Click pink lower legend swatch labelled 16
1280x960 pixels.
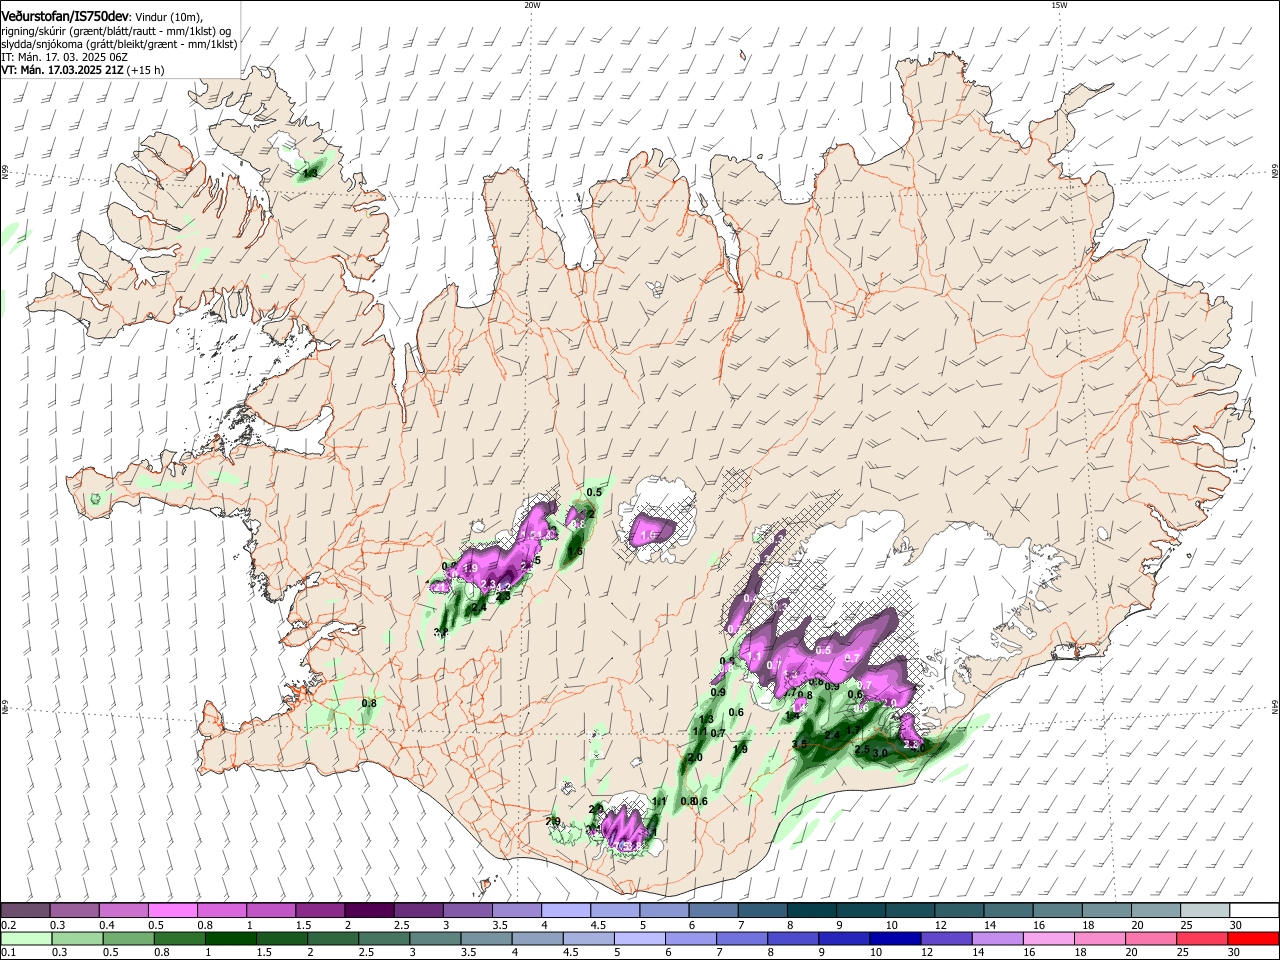click(x=1047, y=938)
